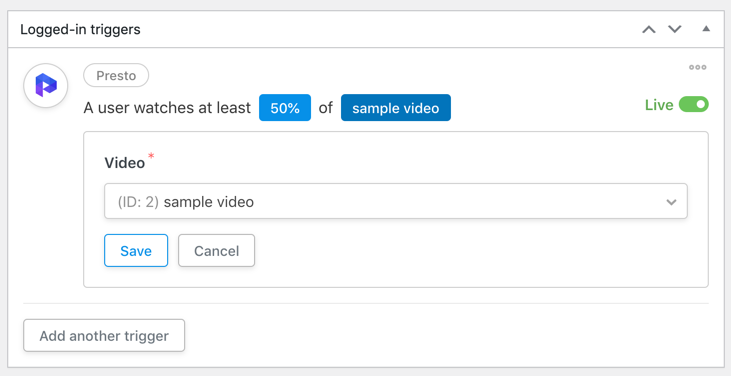731x376 pixels.
Task: Save the trigger video selection
Action: click(136, 251)
